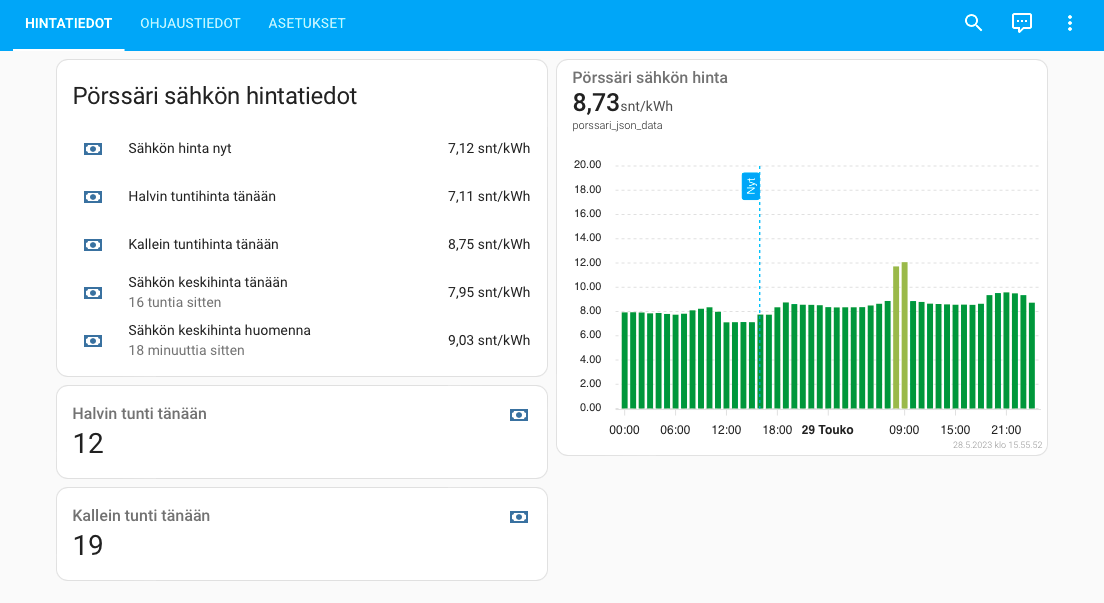Switch to the HINTATIEDOT tab

click(x=68, y=23)
